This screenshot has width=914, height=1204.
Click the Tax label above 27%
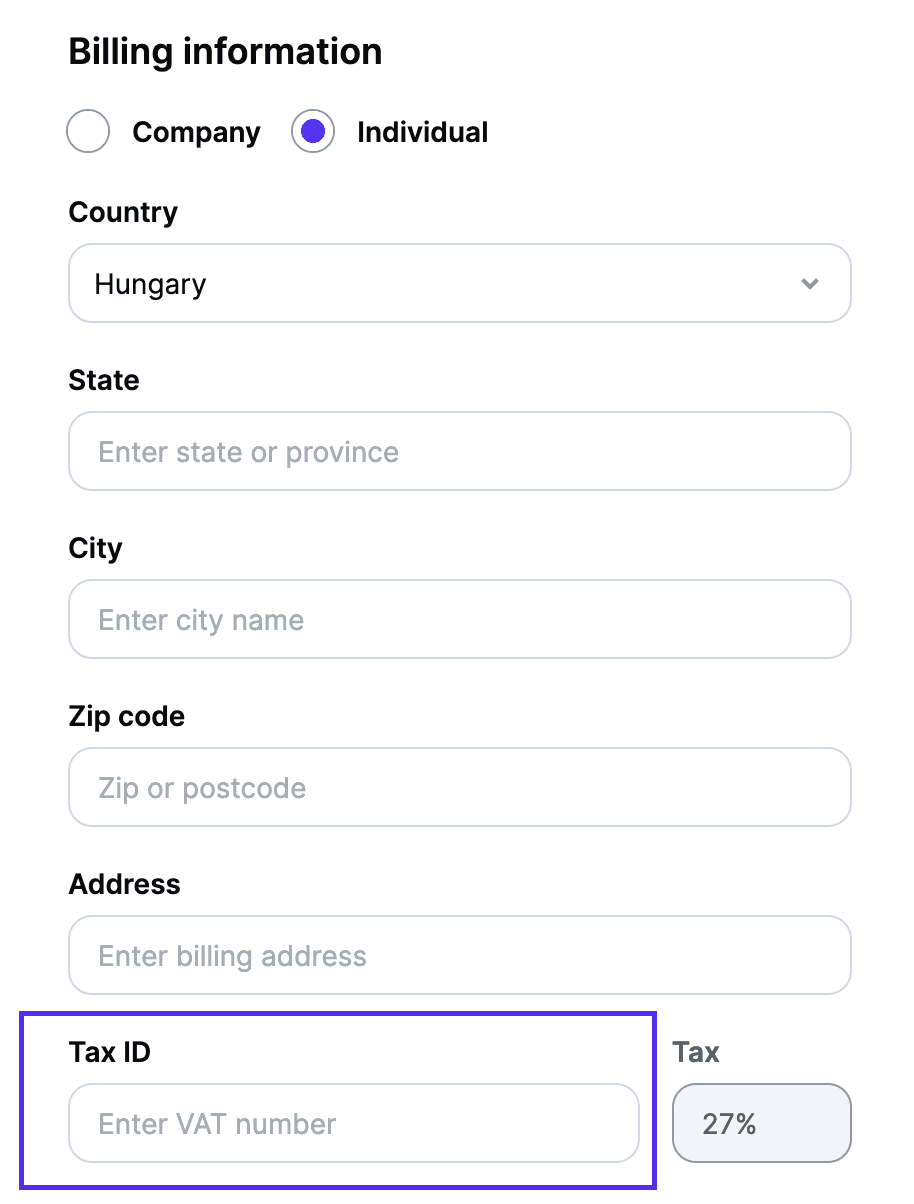695,1052
